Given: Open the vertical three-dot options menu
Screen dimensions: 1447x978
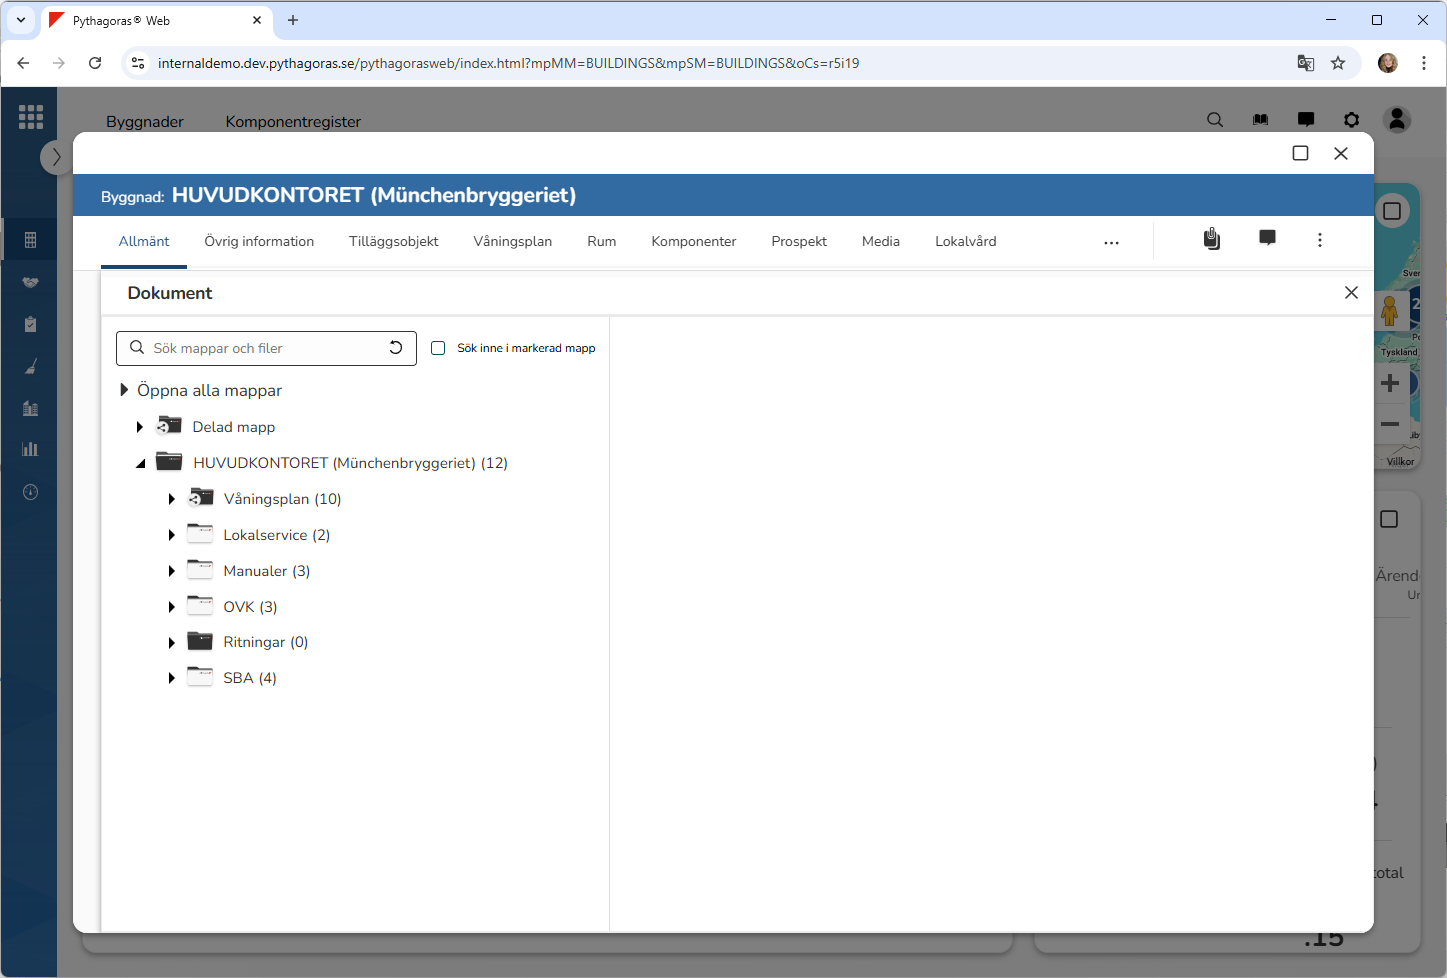Looking at the screenshot, I should 1320,240.
